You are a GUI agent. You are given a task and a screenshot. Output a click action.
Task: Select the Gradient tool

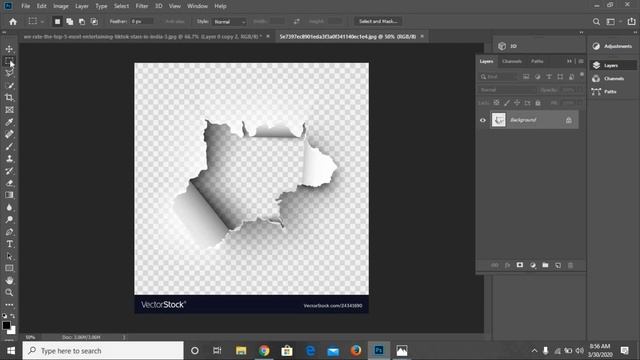(x=9, y=195)
